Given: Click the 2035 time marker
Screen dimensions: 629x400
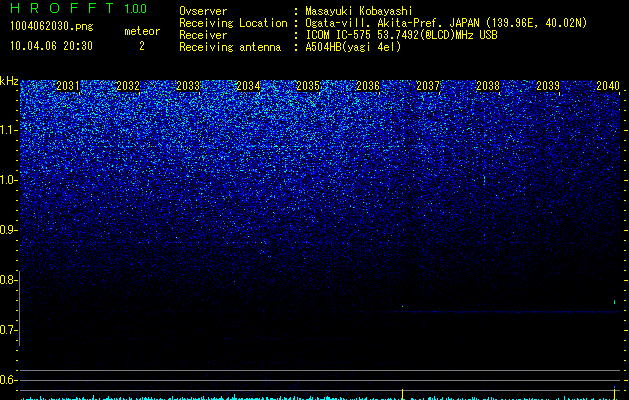Looking at the screenshot, I should 308,86.
